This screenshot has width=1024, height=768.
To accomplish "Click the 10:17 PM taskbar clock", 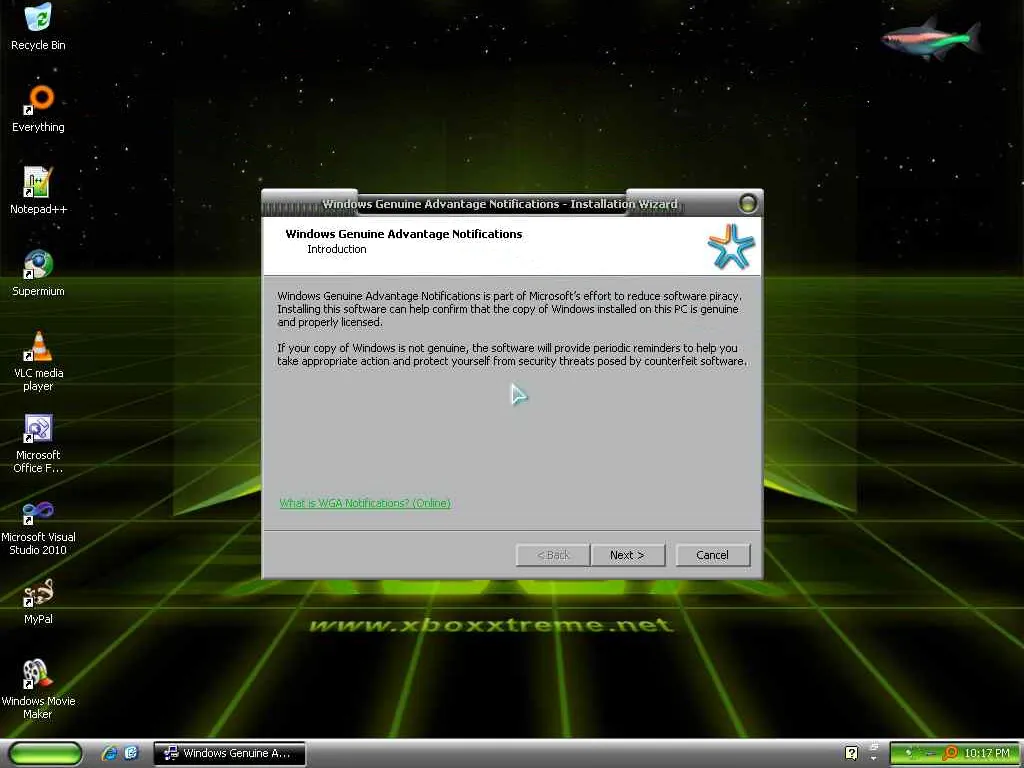I will (987, 753).
